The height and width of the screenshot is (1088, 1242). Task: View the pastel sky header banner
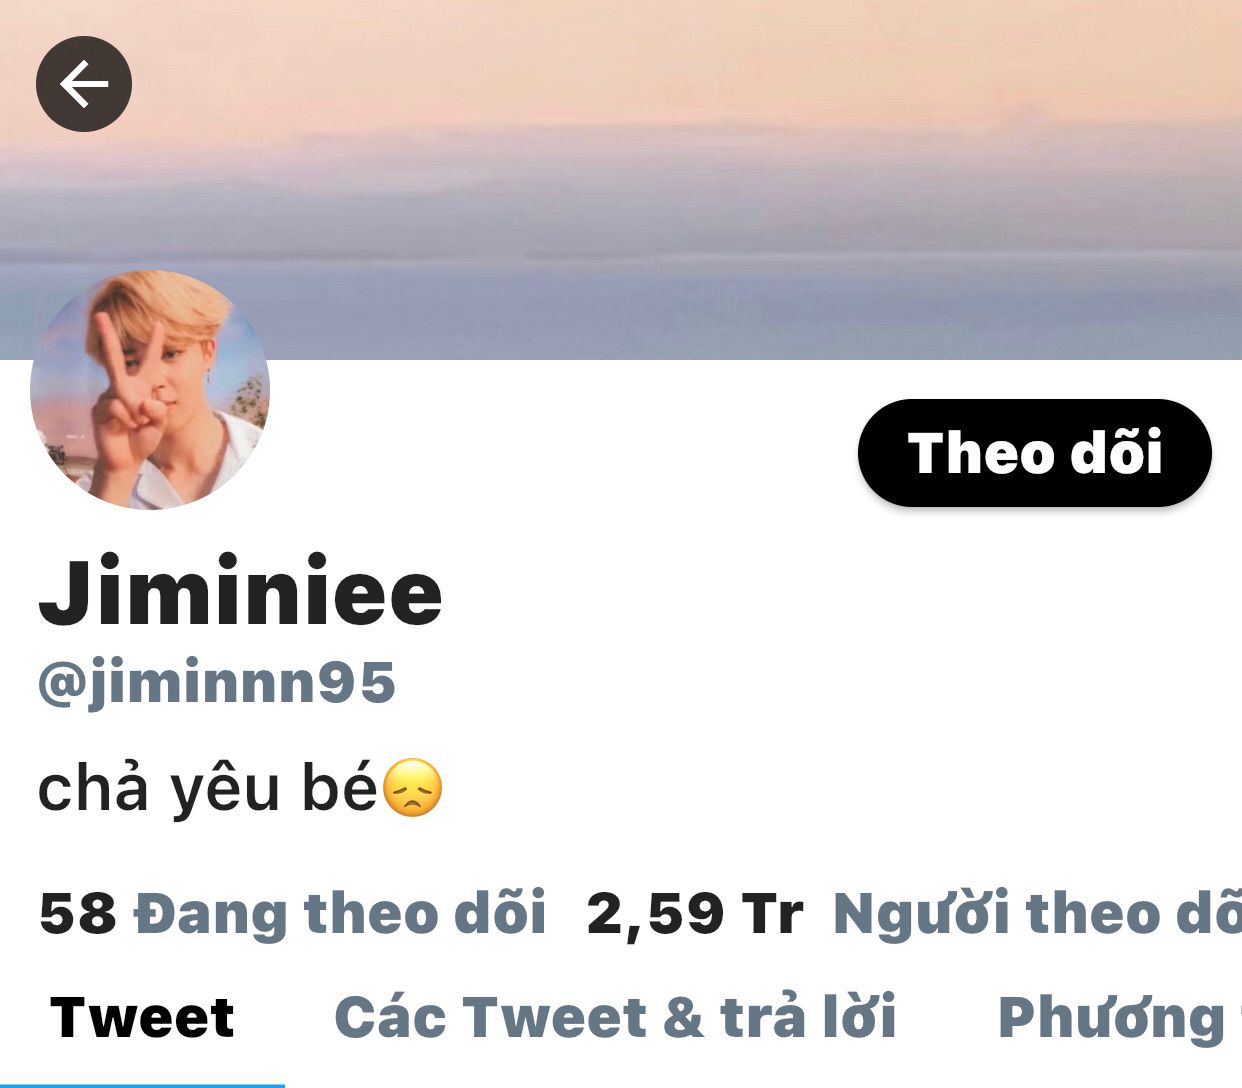pos(621,180)
